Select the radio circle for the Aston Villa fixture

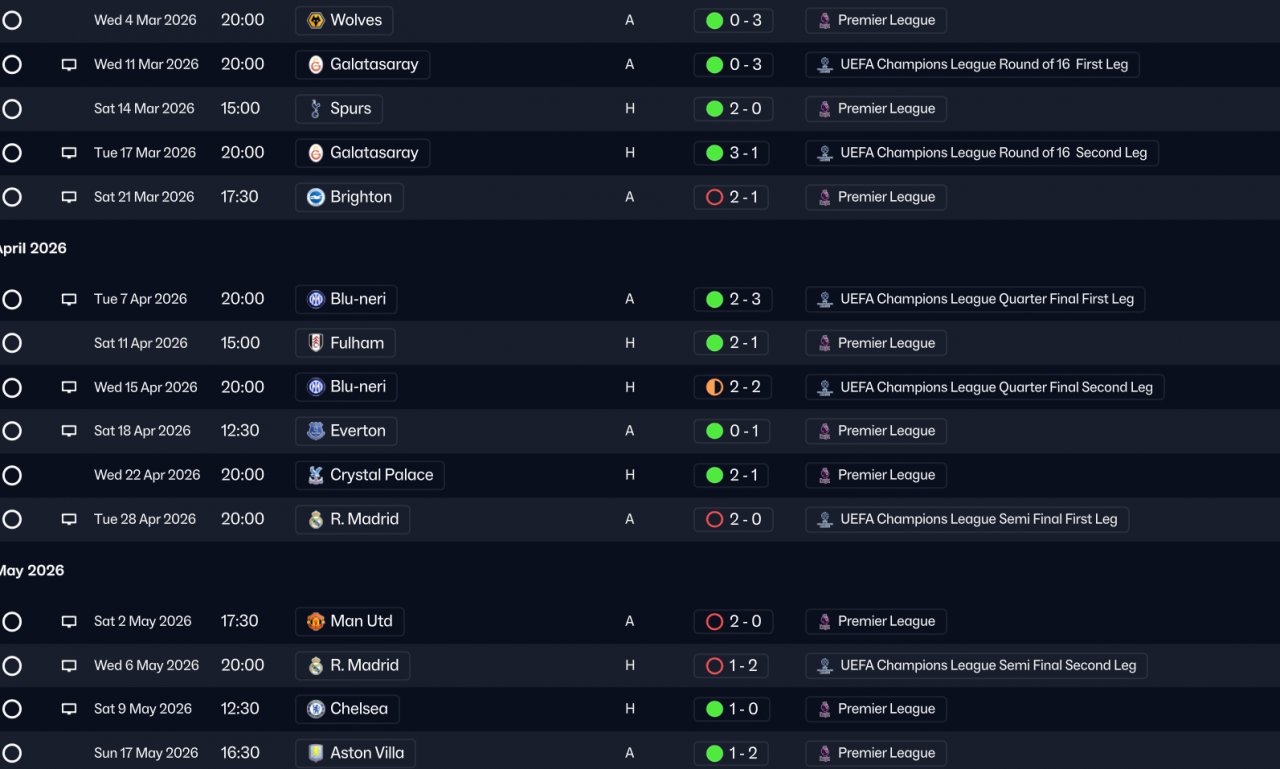click(x=12, y=753)
